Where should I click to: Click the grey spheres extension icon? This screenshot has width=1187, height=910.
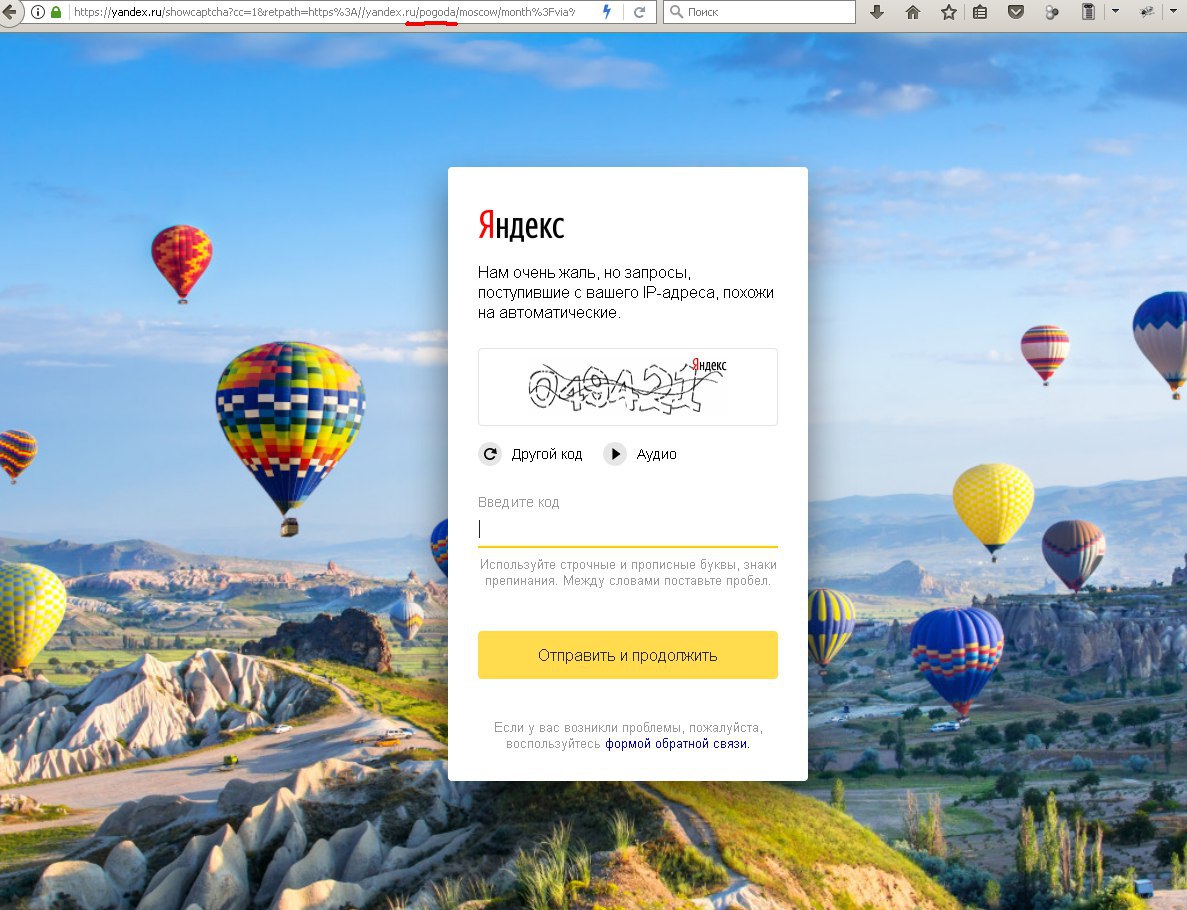pyautogui.click(x=1051, y=12)
